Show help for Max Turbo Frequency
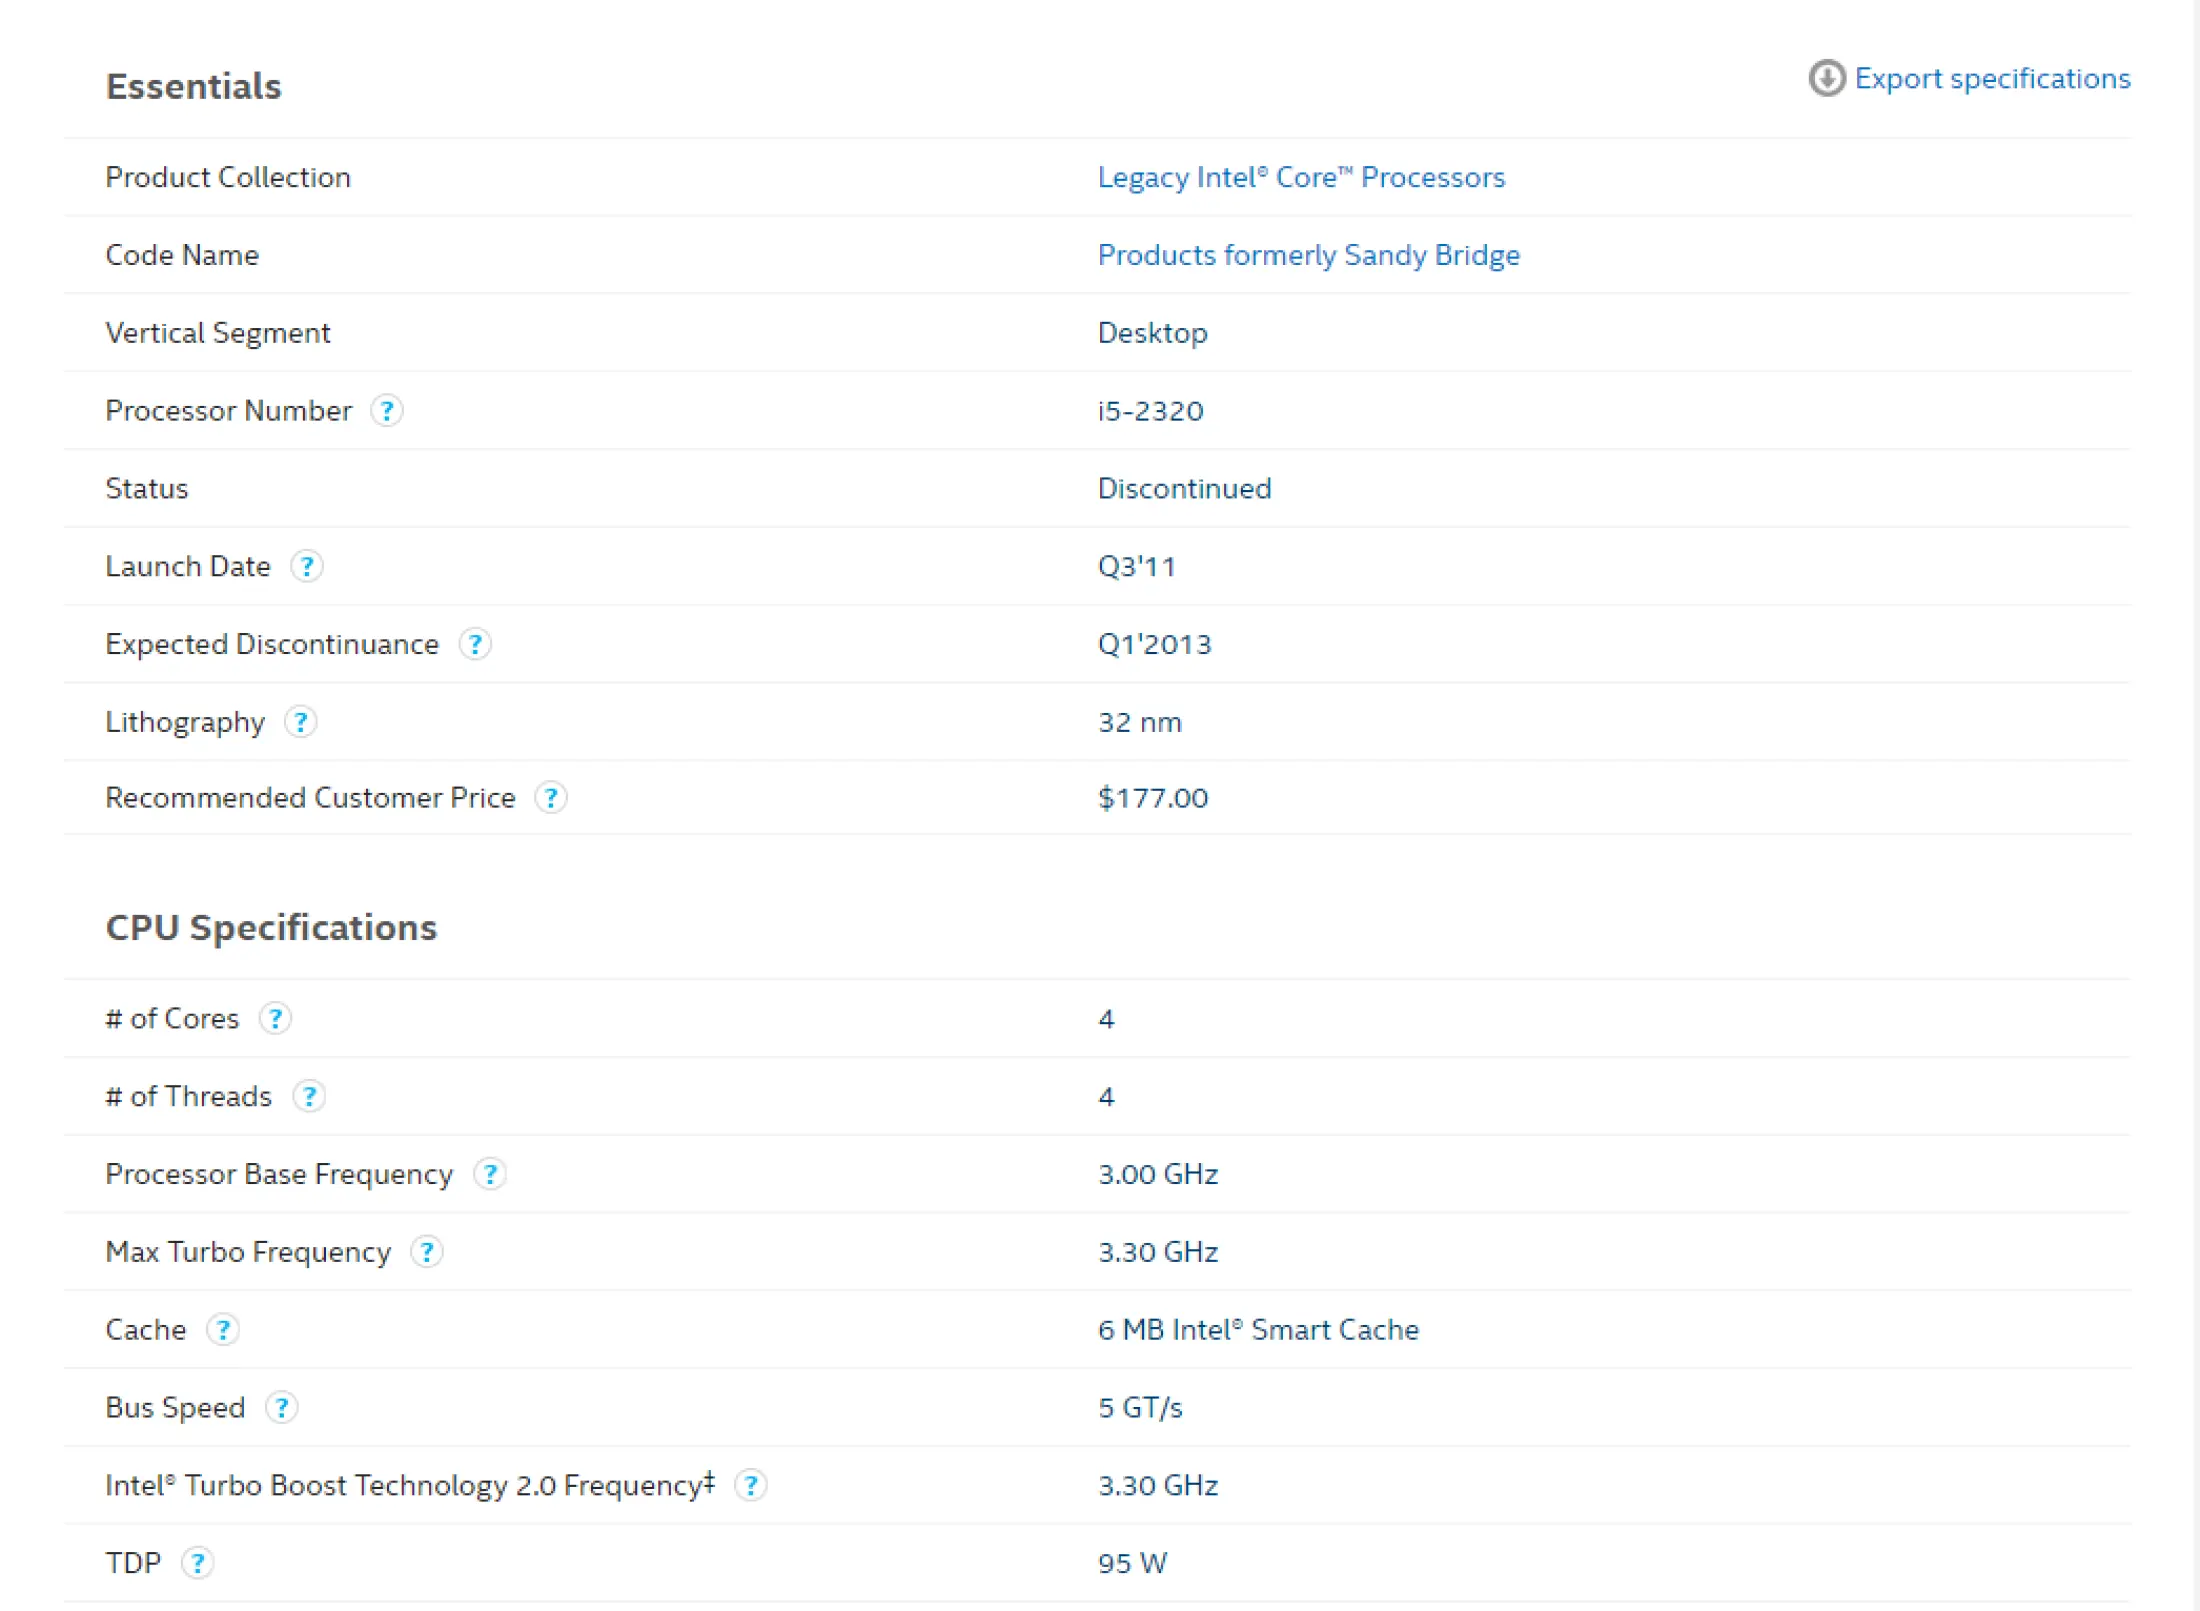 (x=427, y=1252)
